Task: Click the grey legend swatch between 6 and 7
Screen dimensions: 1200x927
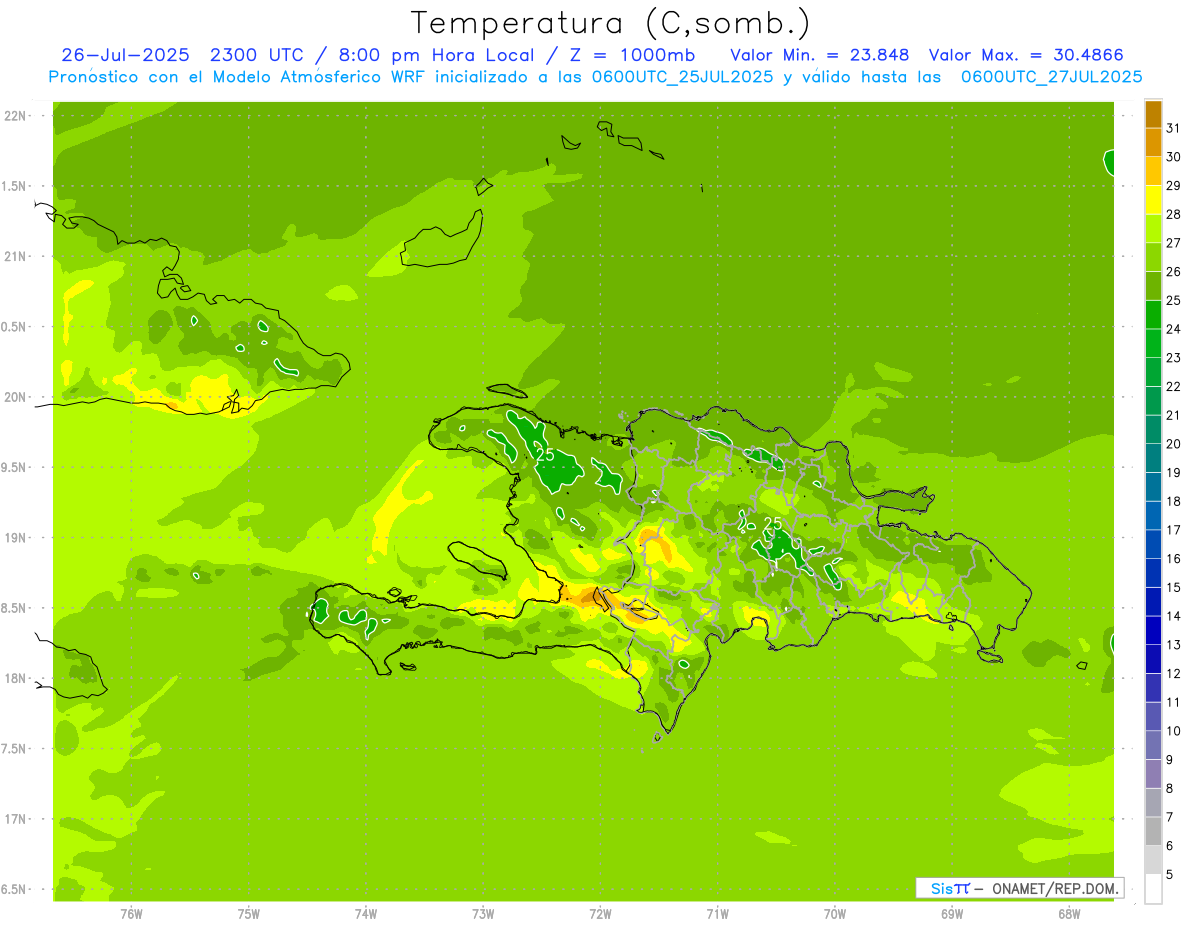Action: [x=1153, y=831]
